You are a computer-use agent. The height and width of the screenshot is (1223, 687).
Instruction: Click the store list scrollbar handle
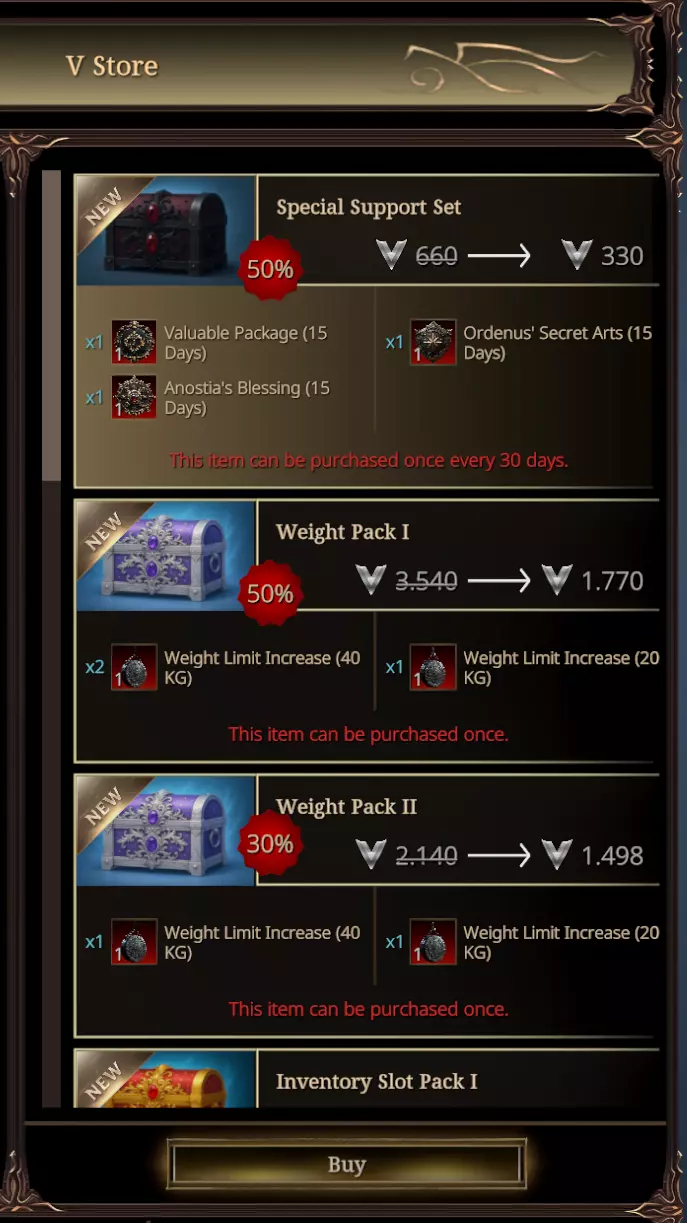(51, 326)
